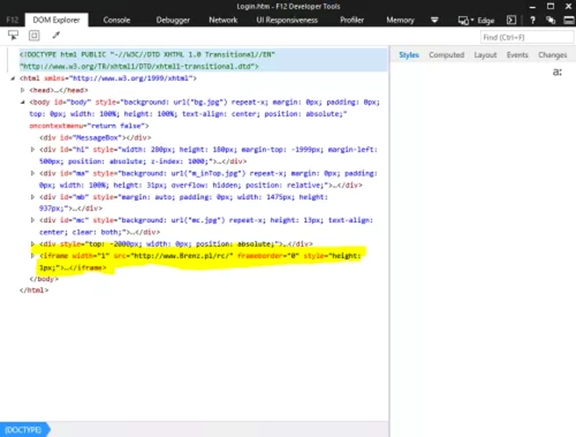Image resolution: width=576 pixels, height=437 pixels.
Task: Switch to the Console tab
Action: pos(116,20)
